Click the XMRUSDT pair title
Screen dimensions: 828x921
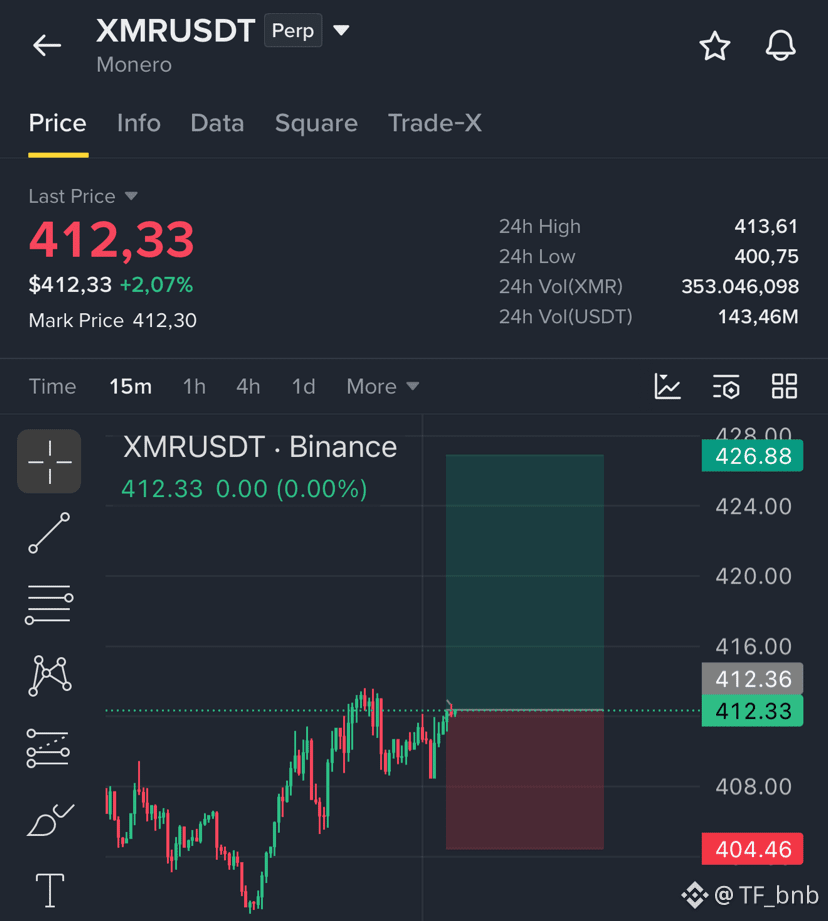point(176,31)
